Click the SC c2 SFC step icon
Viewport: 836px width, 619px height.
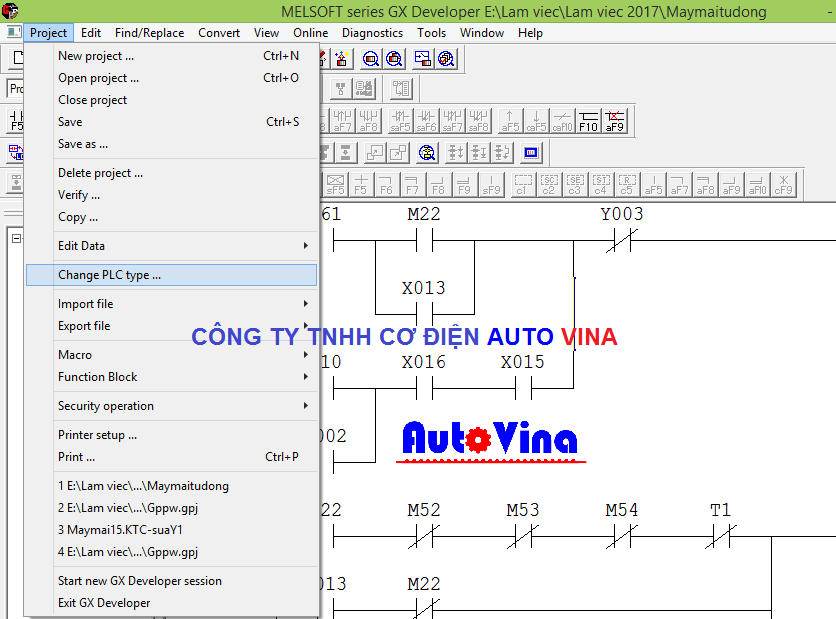[x=549, y=185]
